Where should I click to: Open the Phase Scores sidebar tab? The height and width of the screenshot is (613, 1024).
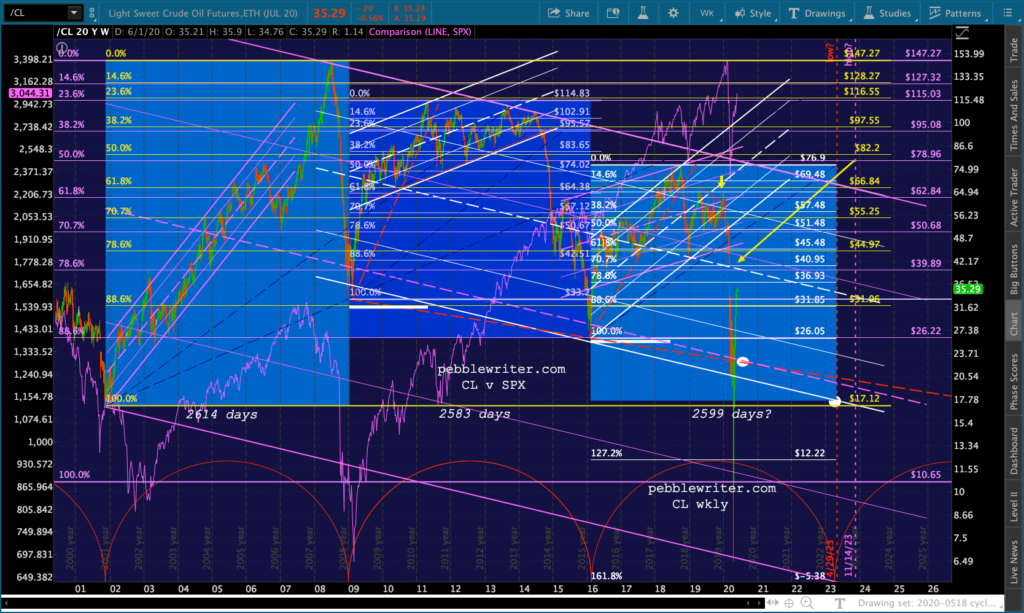[x=1014, y=381]
